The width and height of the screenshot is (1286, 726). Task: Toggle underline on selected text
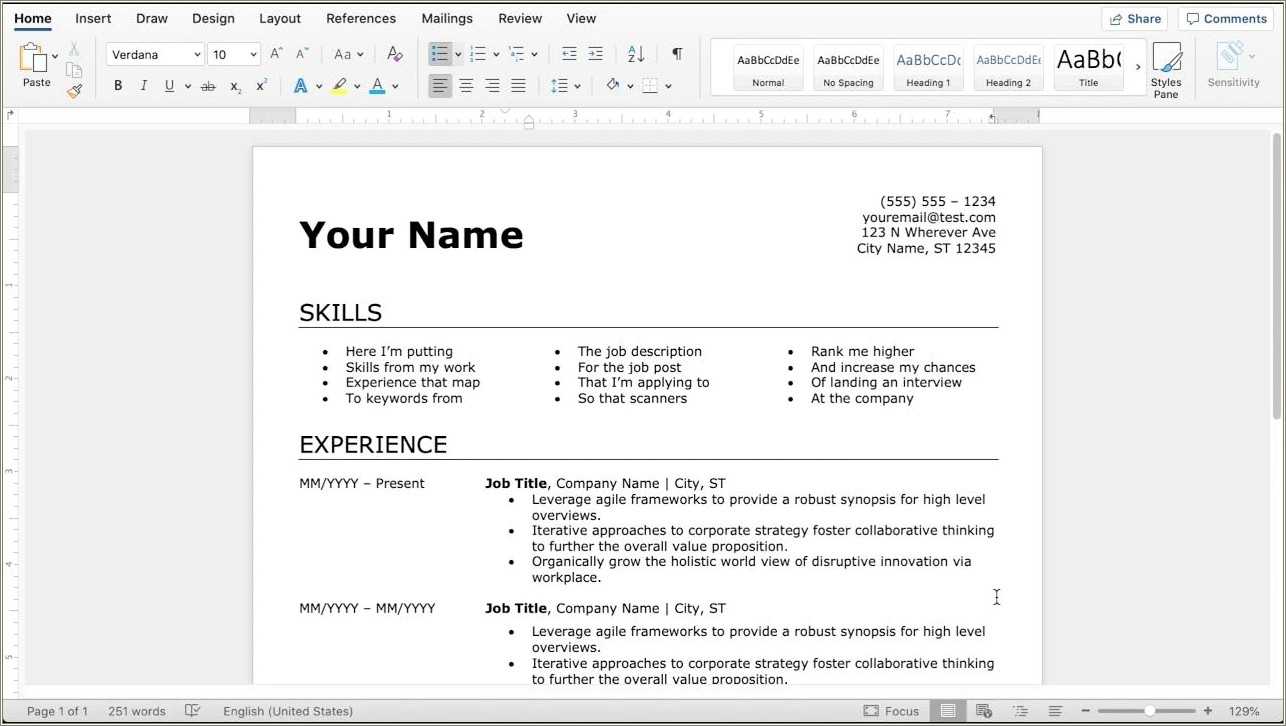coord(166,86)
